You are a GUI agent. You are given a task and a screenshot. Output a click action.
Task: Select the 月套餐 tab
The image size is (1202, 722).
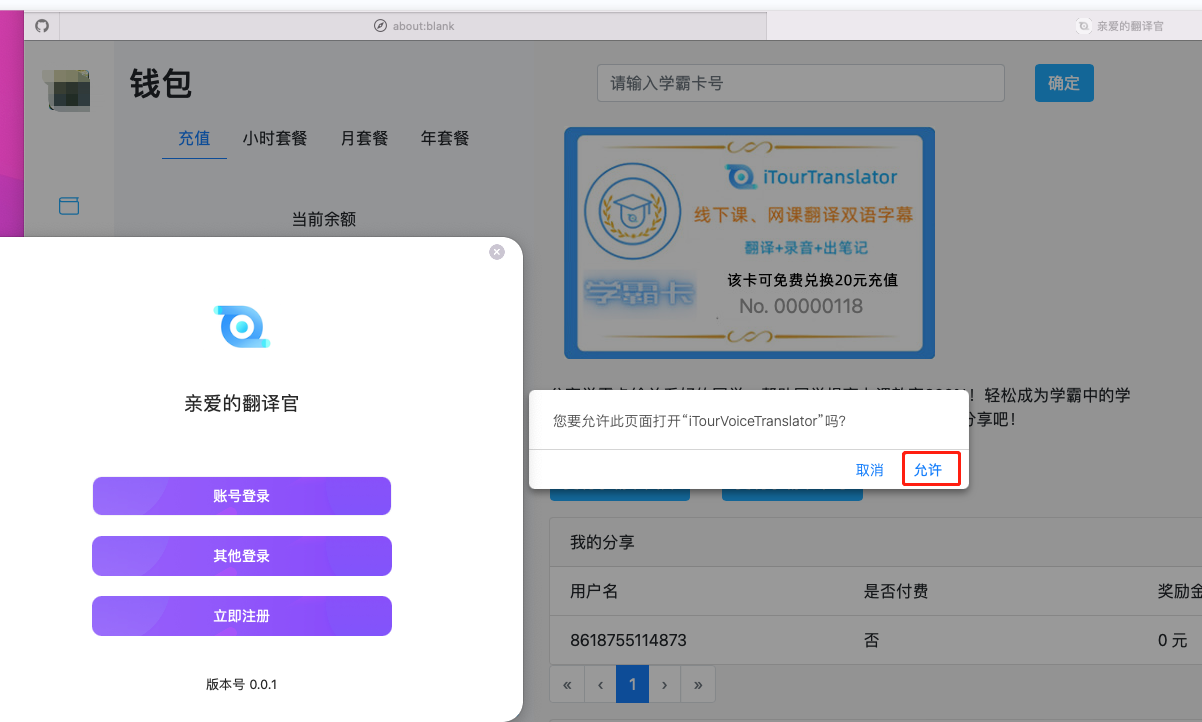pos(364,139)
